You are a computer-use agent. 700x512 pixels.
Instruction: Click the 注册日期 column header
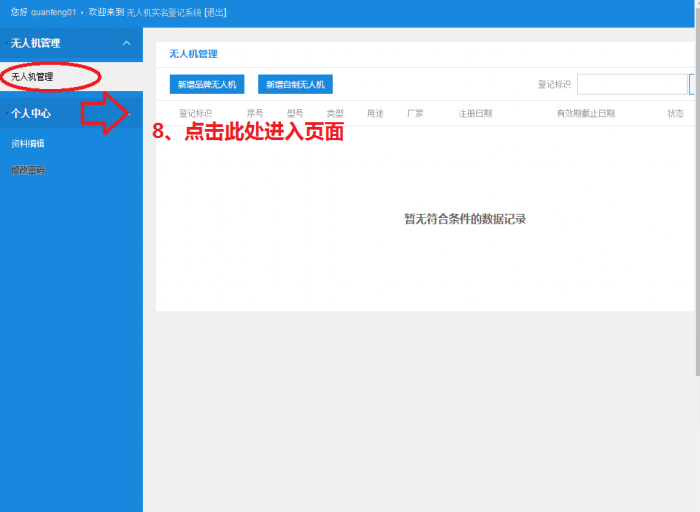pos(475,113)
